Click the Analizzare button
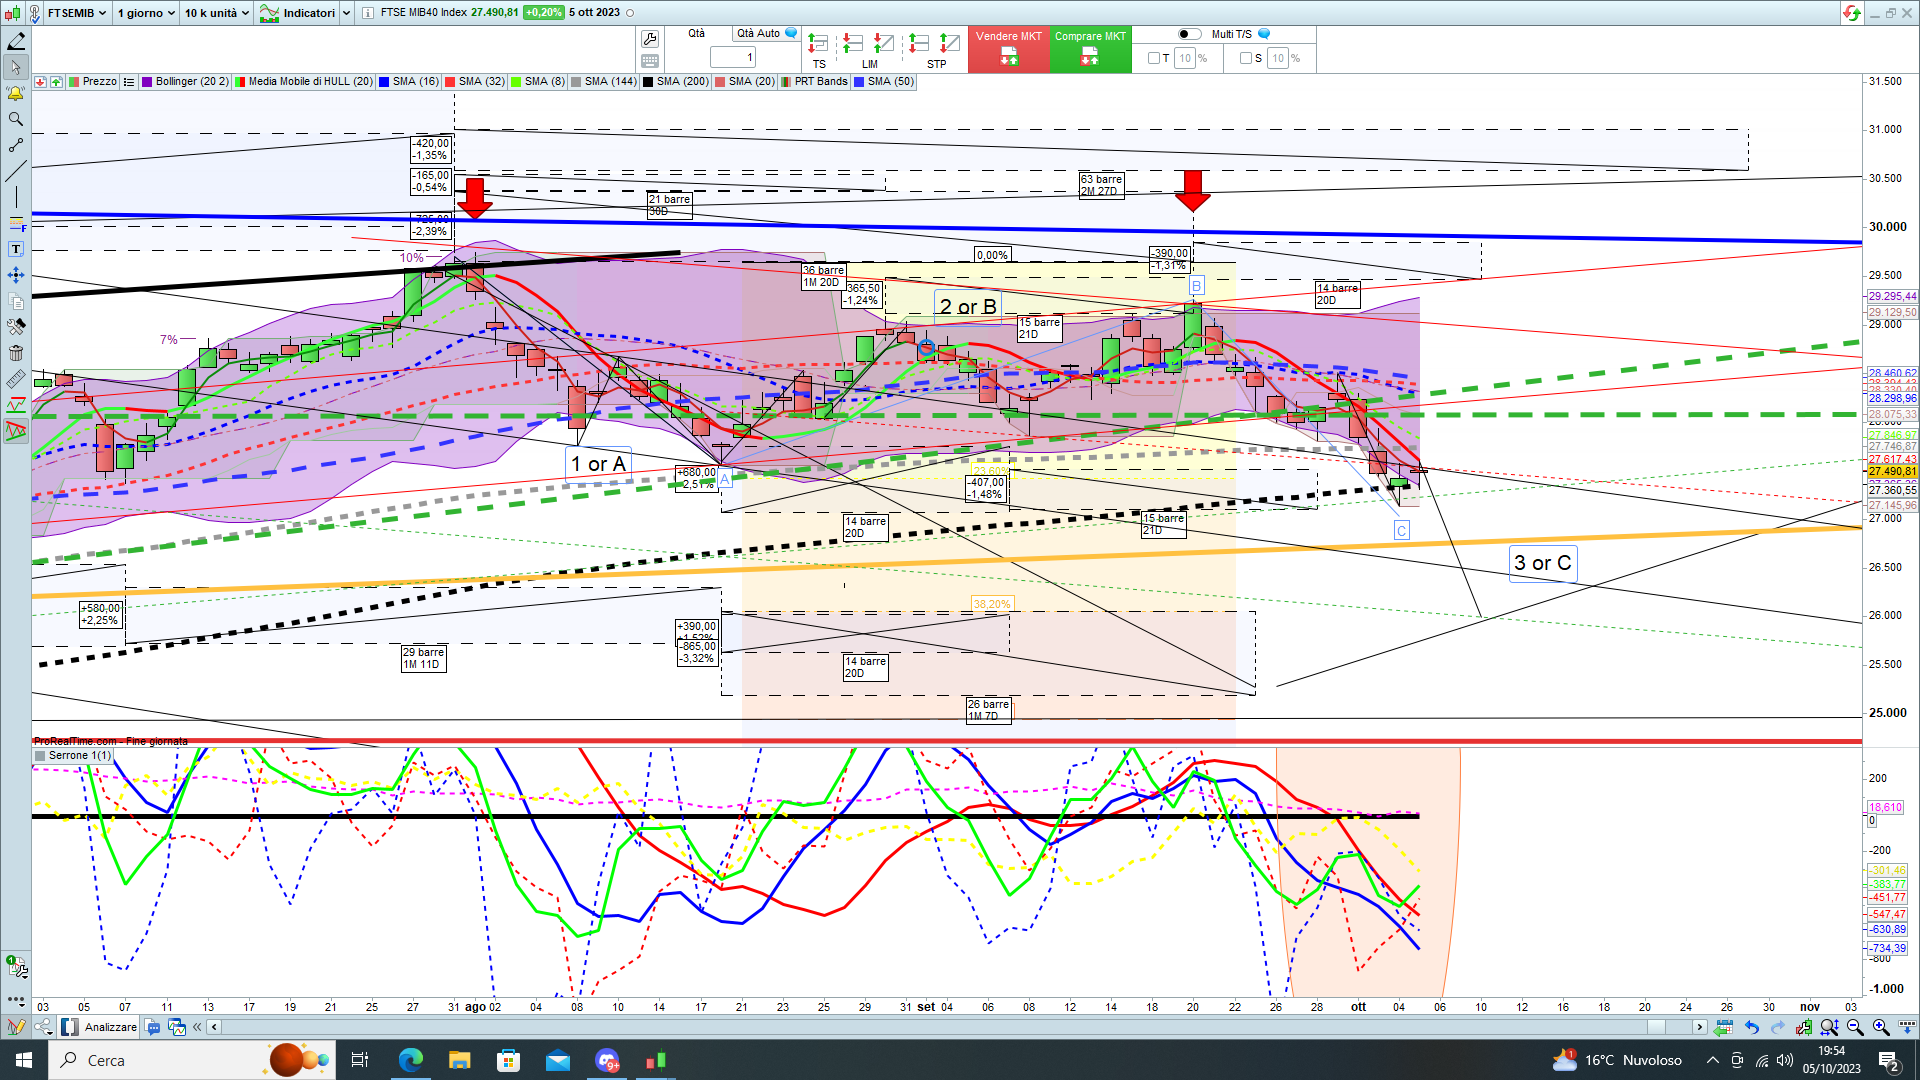 99,1027
